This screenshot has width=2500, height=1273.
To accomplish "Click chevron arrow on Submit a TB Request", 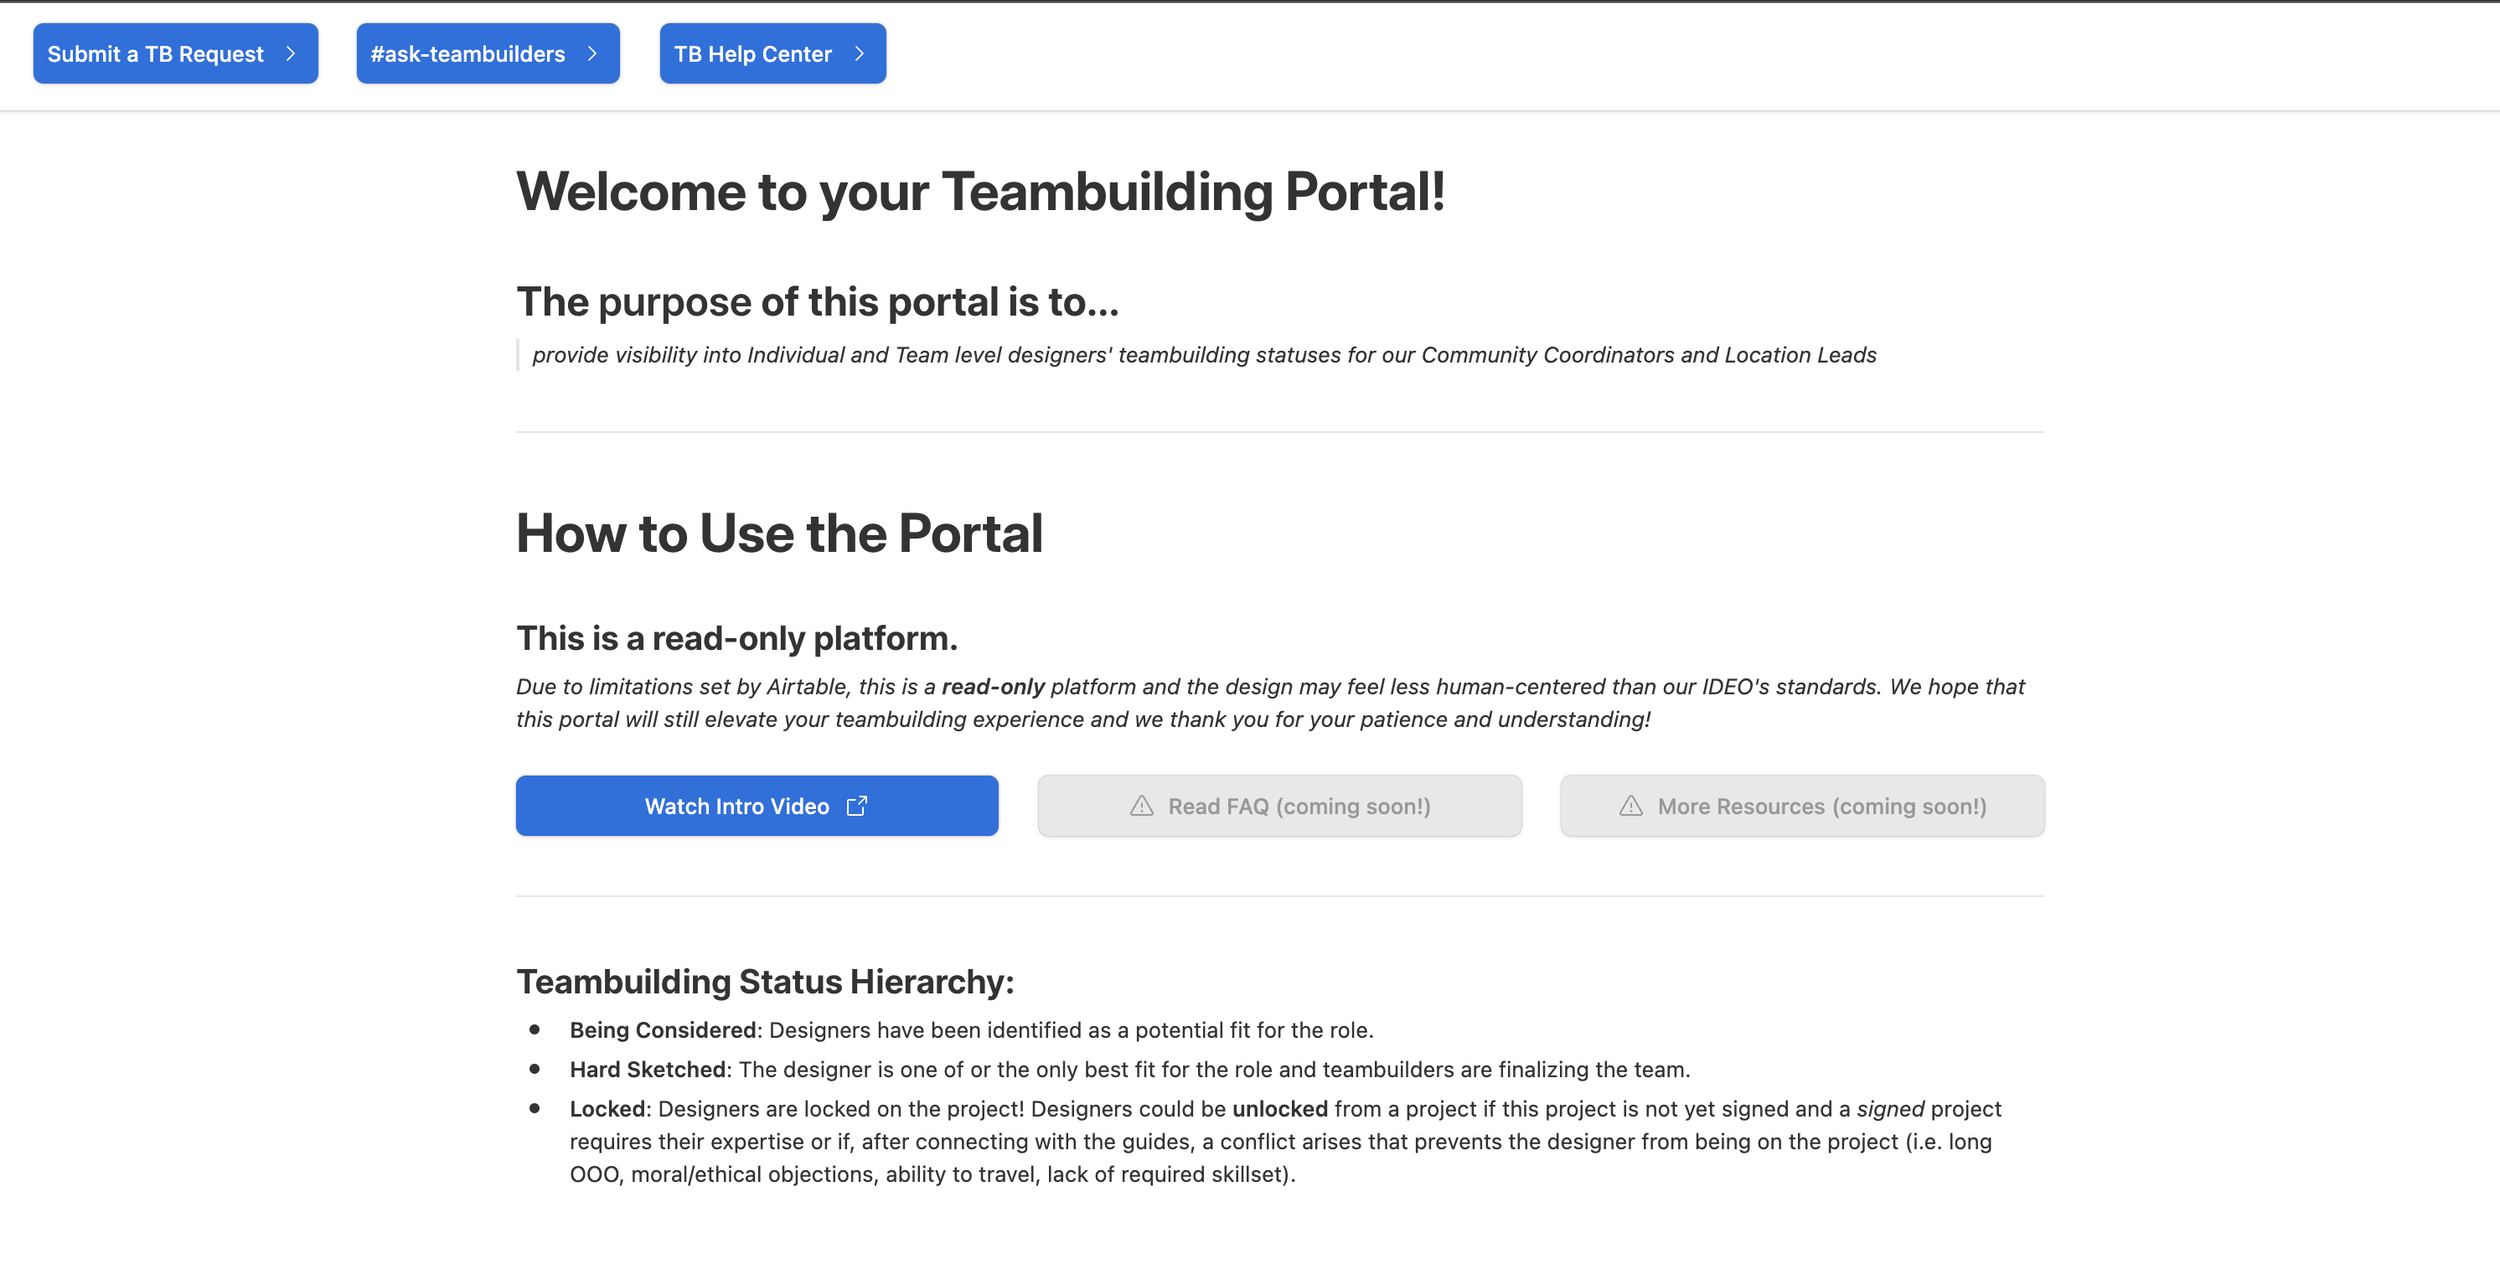I will click(291, 54).
